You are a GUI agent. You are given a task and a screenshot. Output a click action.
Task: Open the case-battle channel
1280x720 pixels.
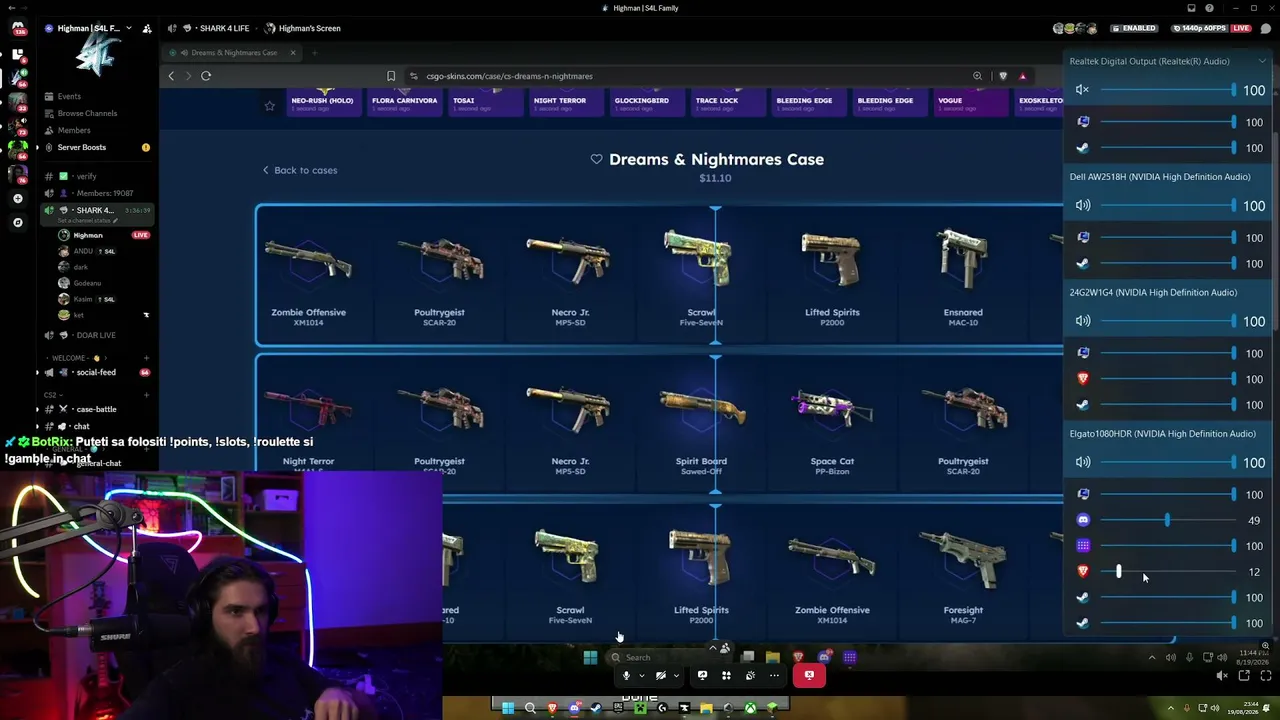coord(96,409)
